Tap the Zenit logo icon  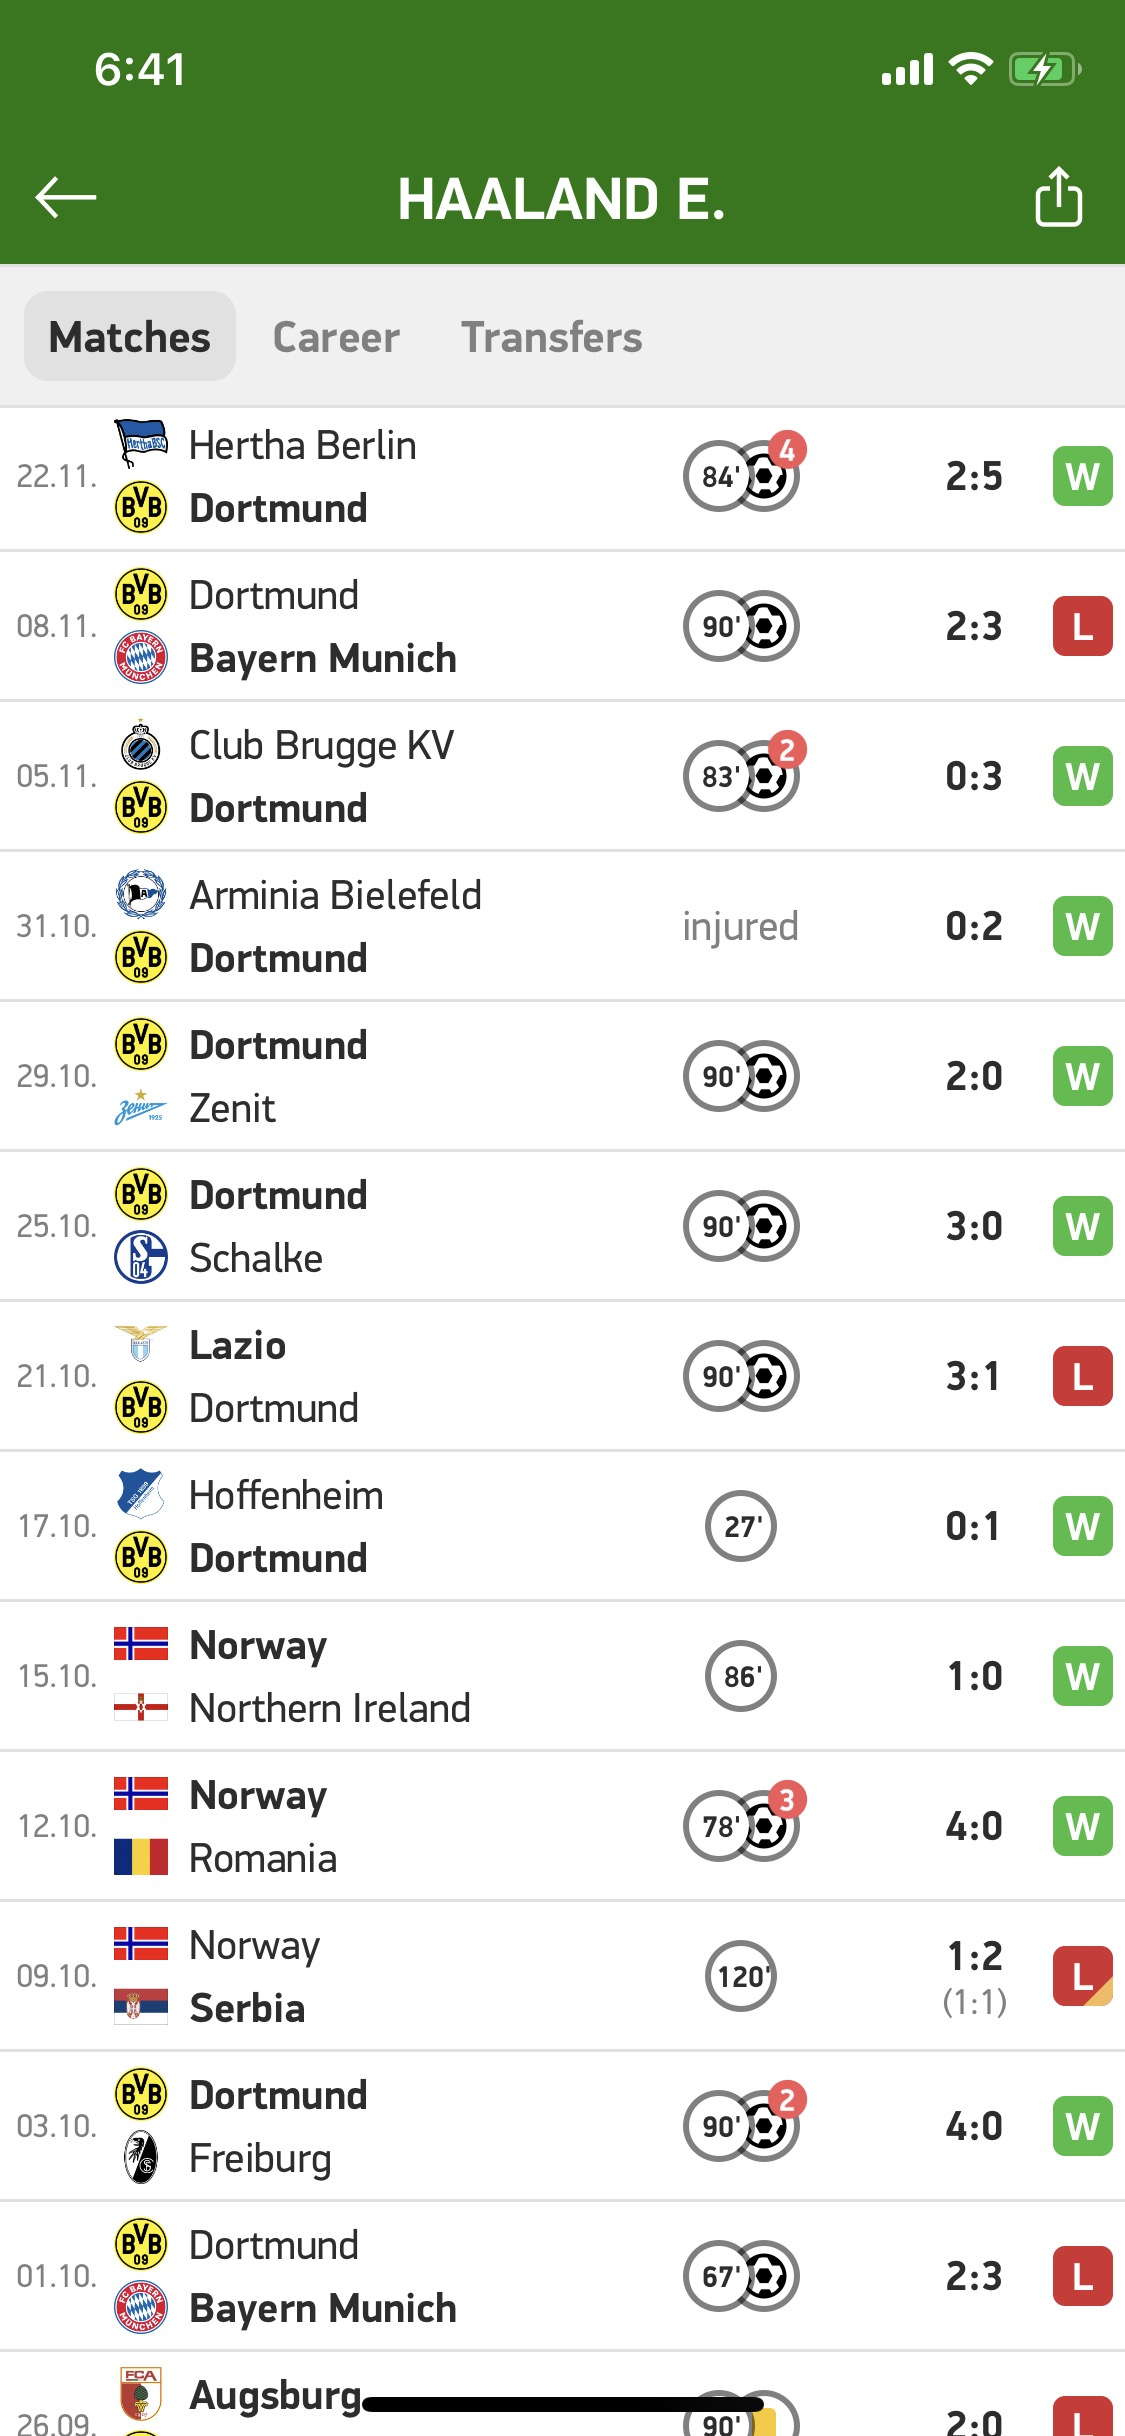click(x=141, y=1108)
